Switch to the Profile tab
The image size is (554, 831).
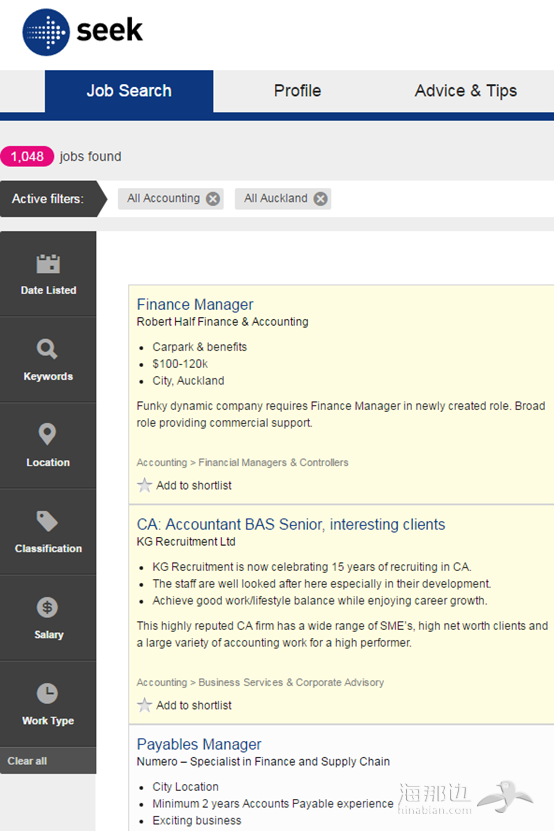(x=297, y=91)
